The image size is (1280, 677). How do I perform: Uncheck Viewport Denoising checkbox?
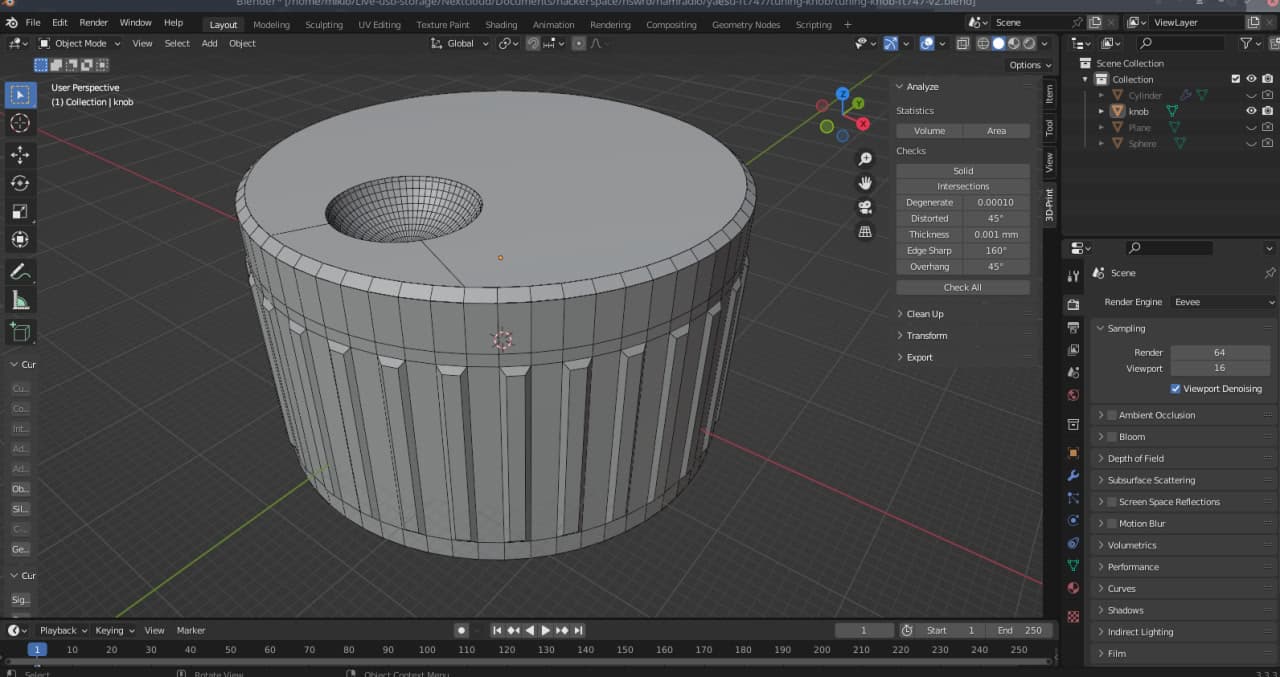[1175, 388]
